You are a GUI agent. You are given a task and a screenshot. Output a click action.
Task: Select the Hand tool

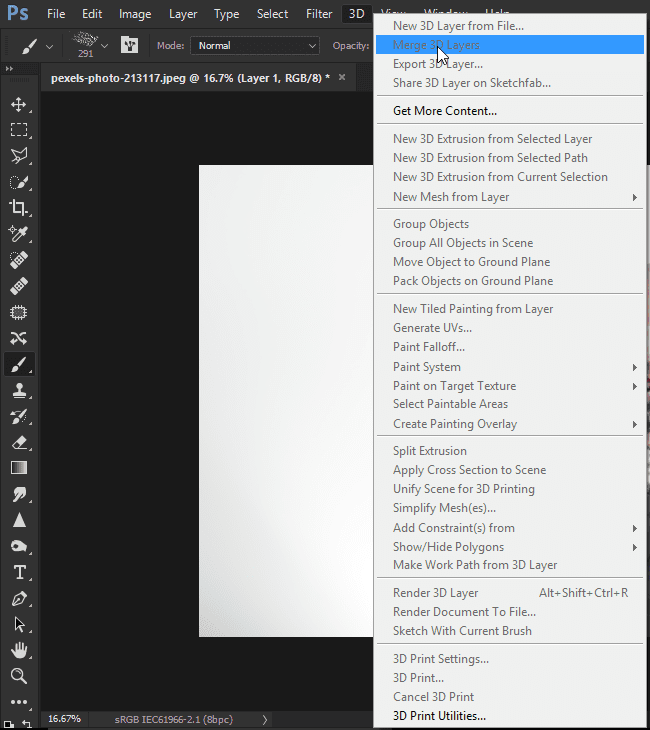[18, 650]
